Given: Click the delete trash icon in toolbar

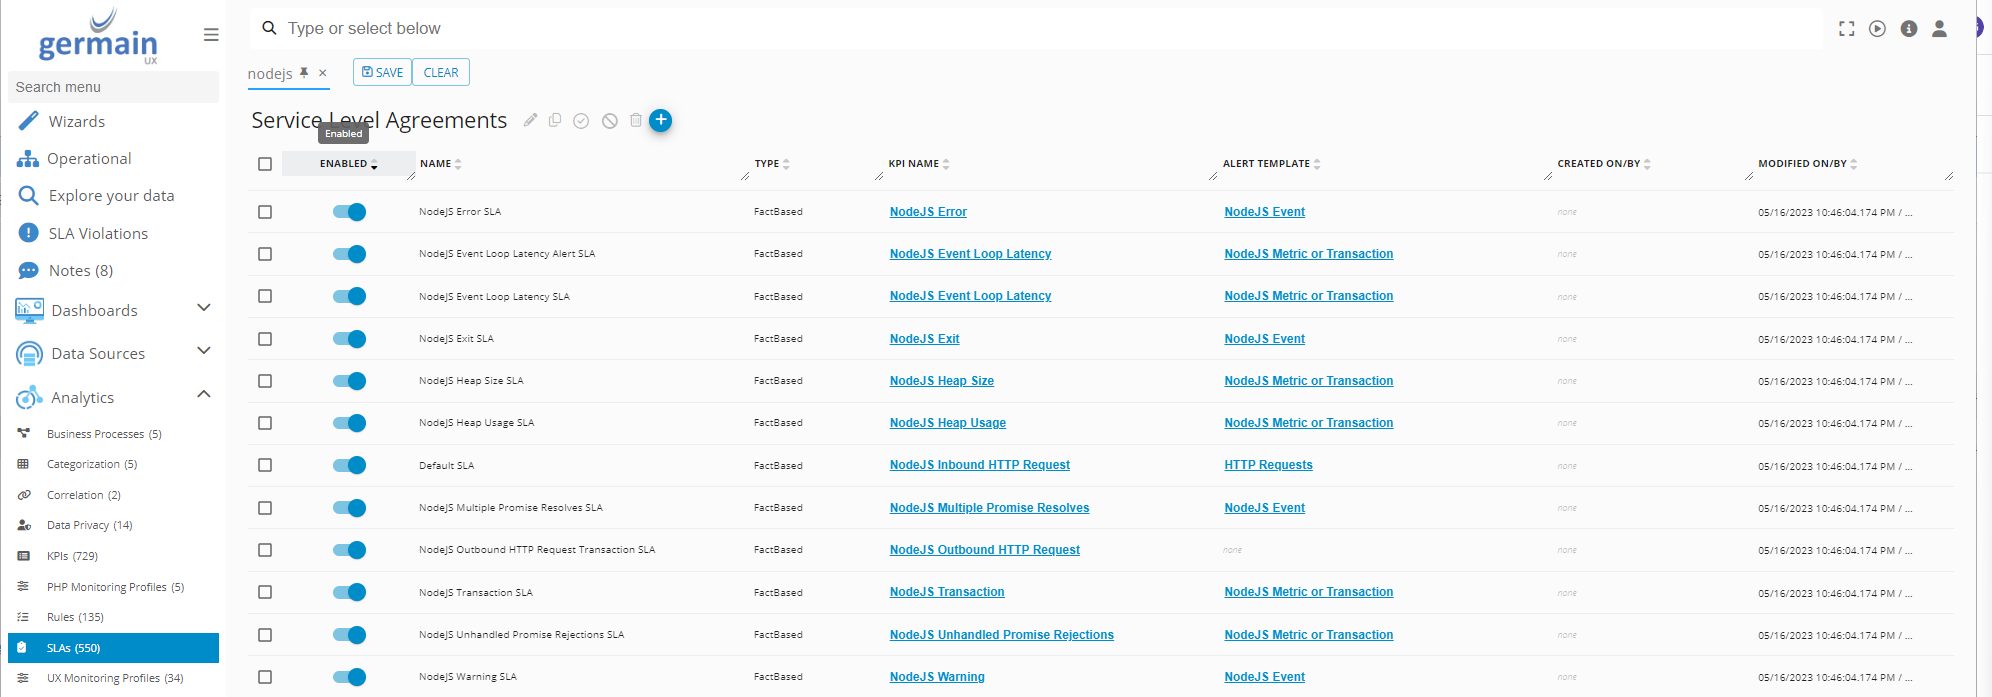Looking at the screenshot, I should [x=635, y=120].
